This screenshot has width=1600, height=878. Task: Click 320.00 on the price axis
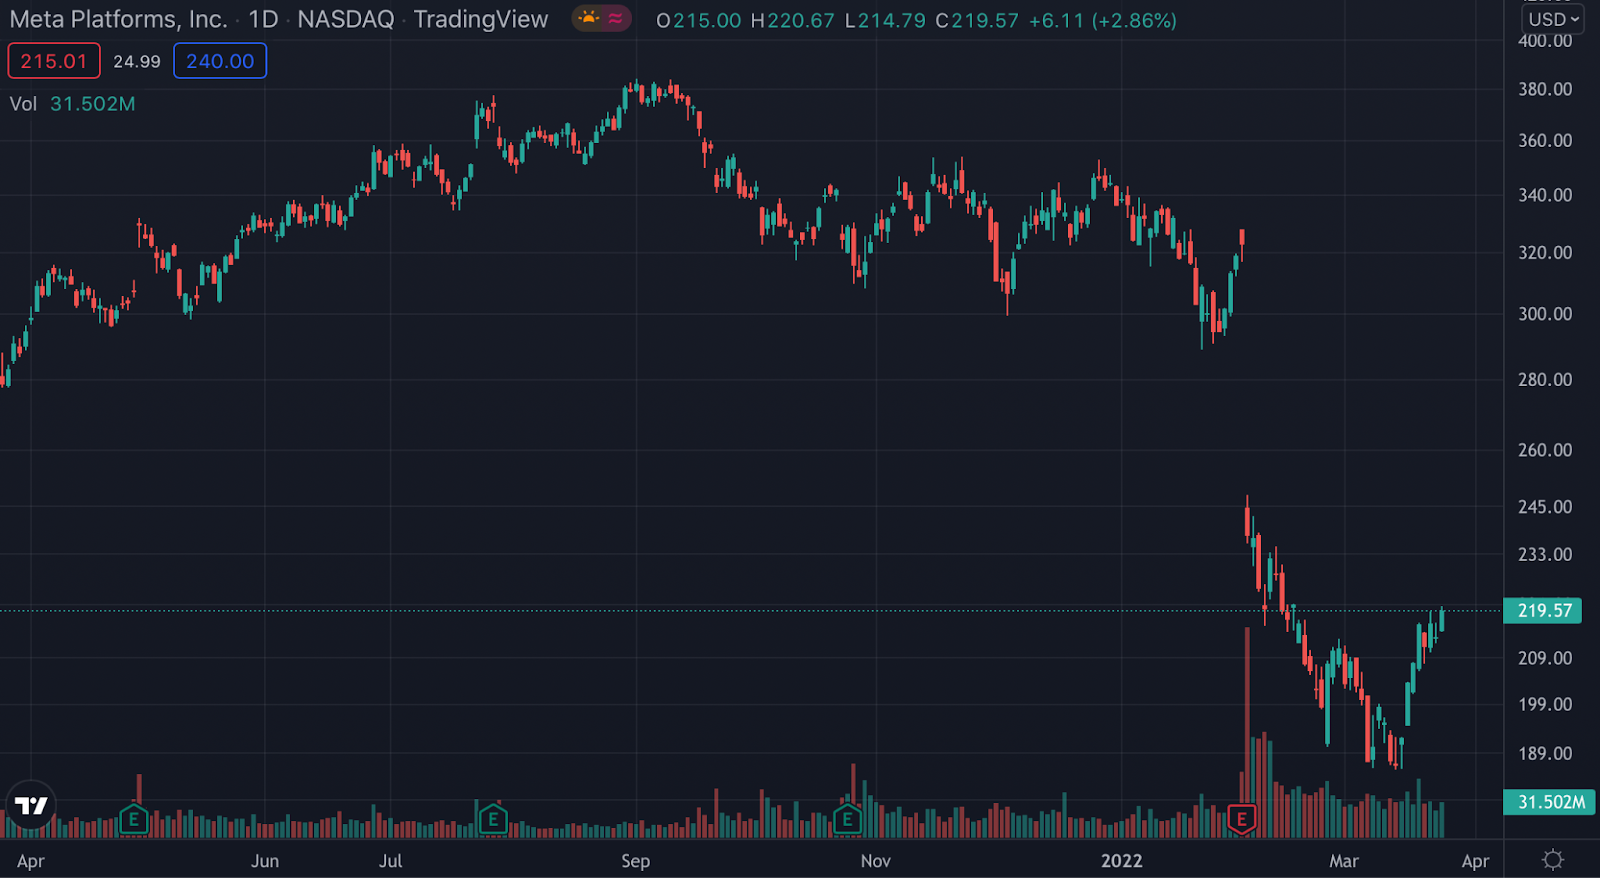(x=1545, y=253)
